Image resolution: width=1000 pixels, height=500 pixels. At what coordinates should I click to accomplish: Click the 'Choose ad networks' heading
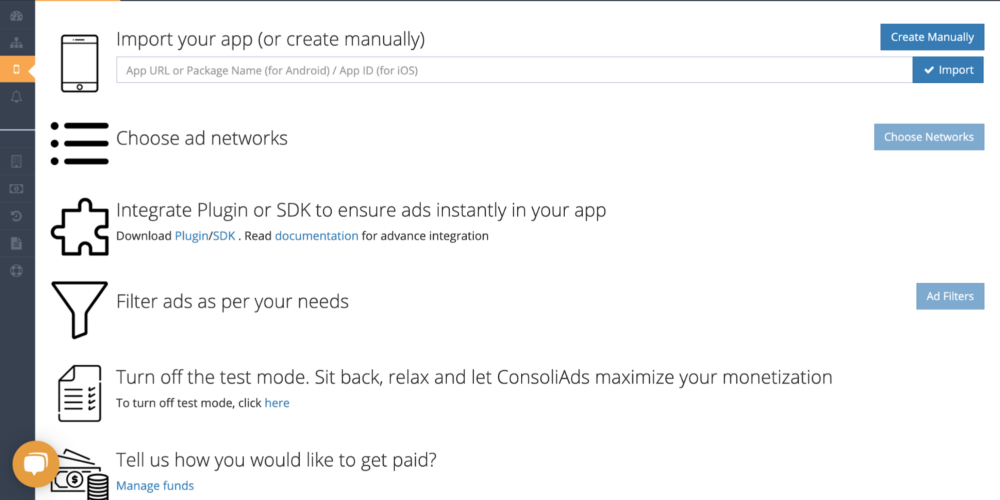(x=202, y=138)
